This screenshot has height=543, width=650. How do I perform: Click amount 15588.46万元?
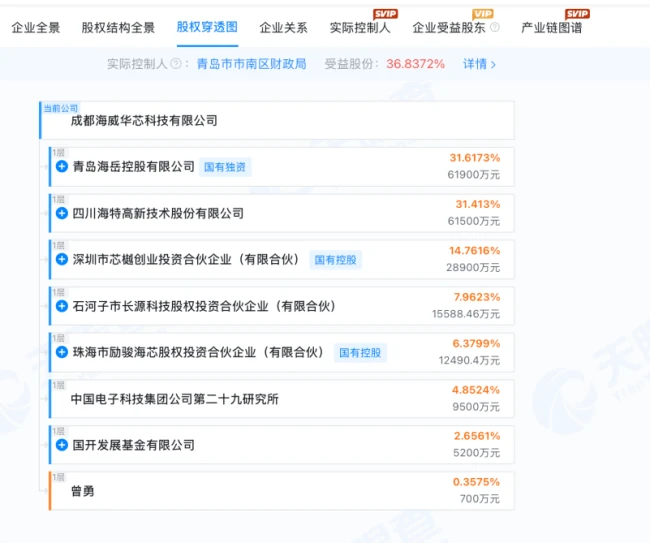coord(466,314)
